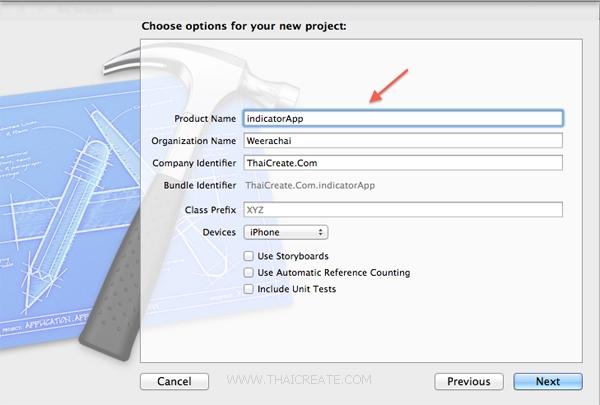Click the Bundle Identifier label
This screenshot has width=600, height=405.
point(200,185)
